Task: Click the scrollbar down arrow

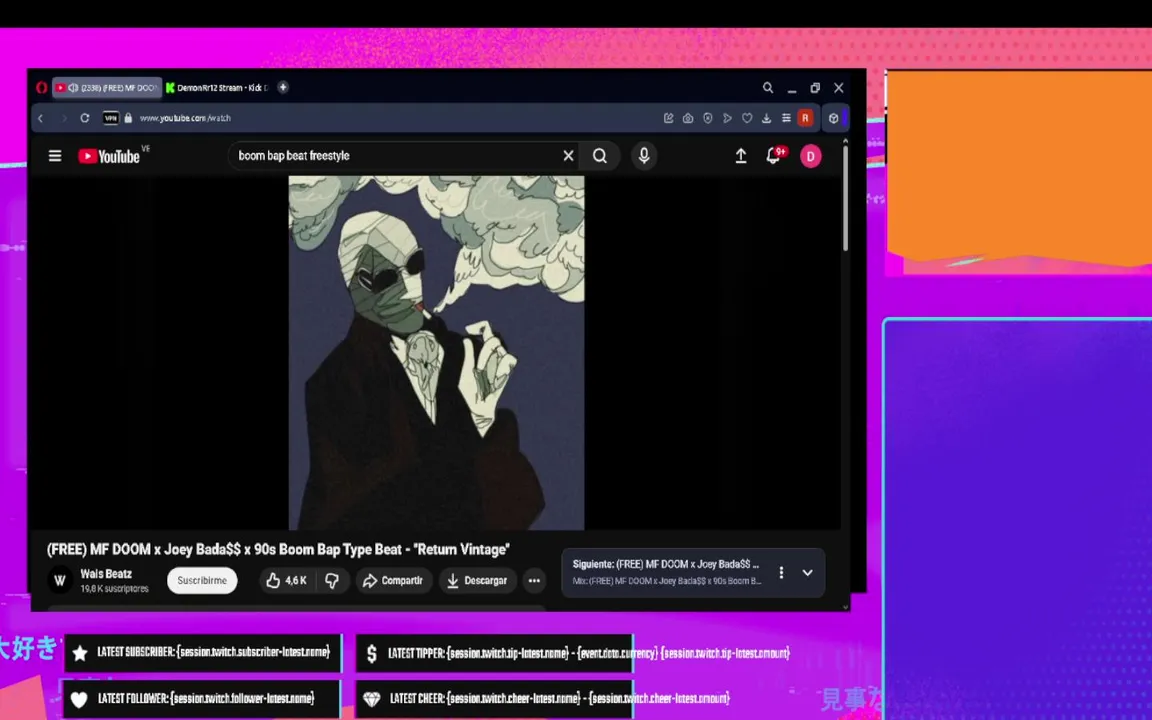Action: point(846,607)
